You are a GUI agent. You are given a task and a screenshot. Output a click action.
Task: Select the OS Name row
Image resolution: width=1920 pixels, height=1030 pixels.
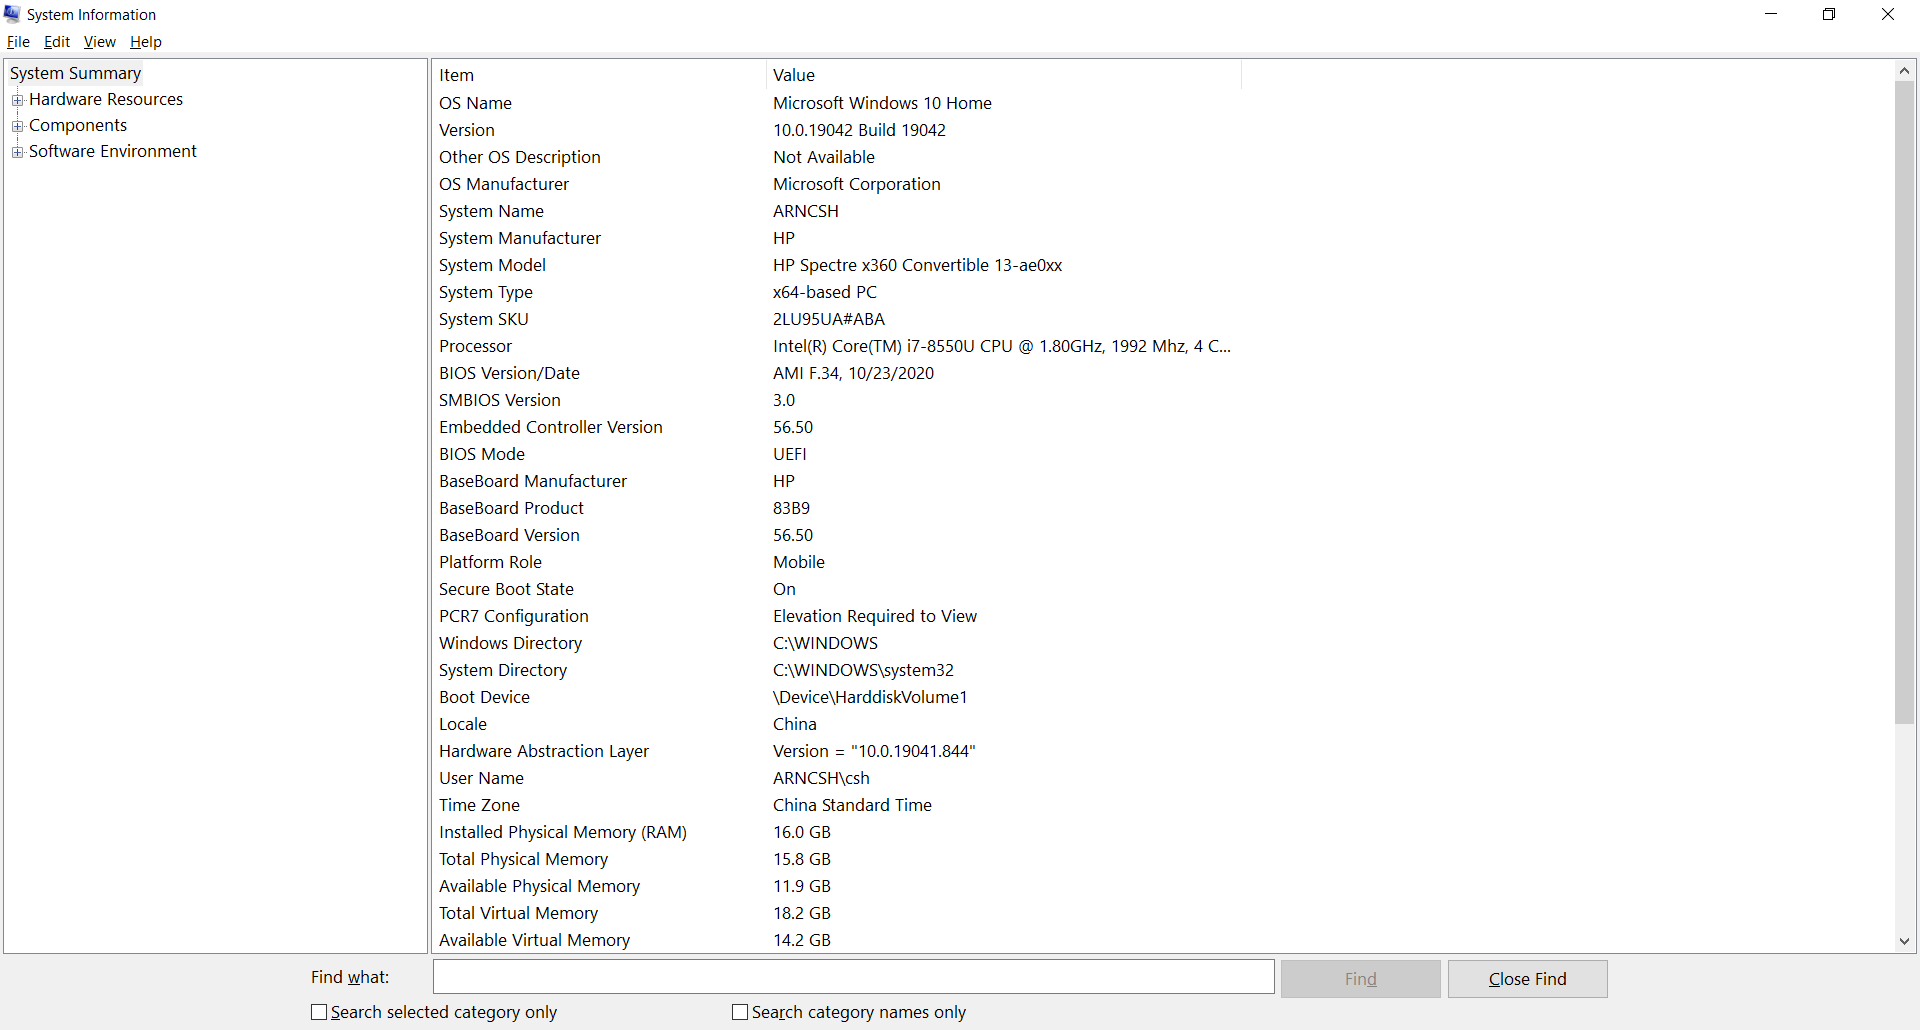pyautogui.click(x=837, y=103)
